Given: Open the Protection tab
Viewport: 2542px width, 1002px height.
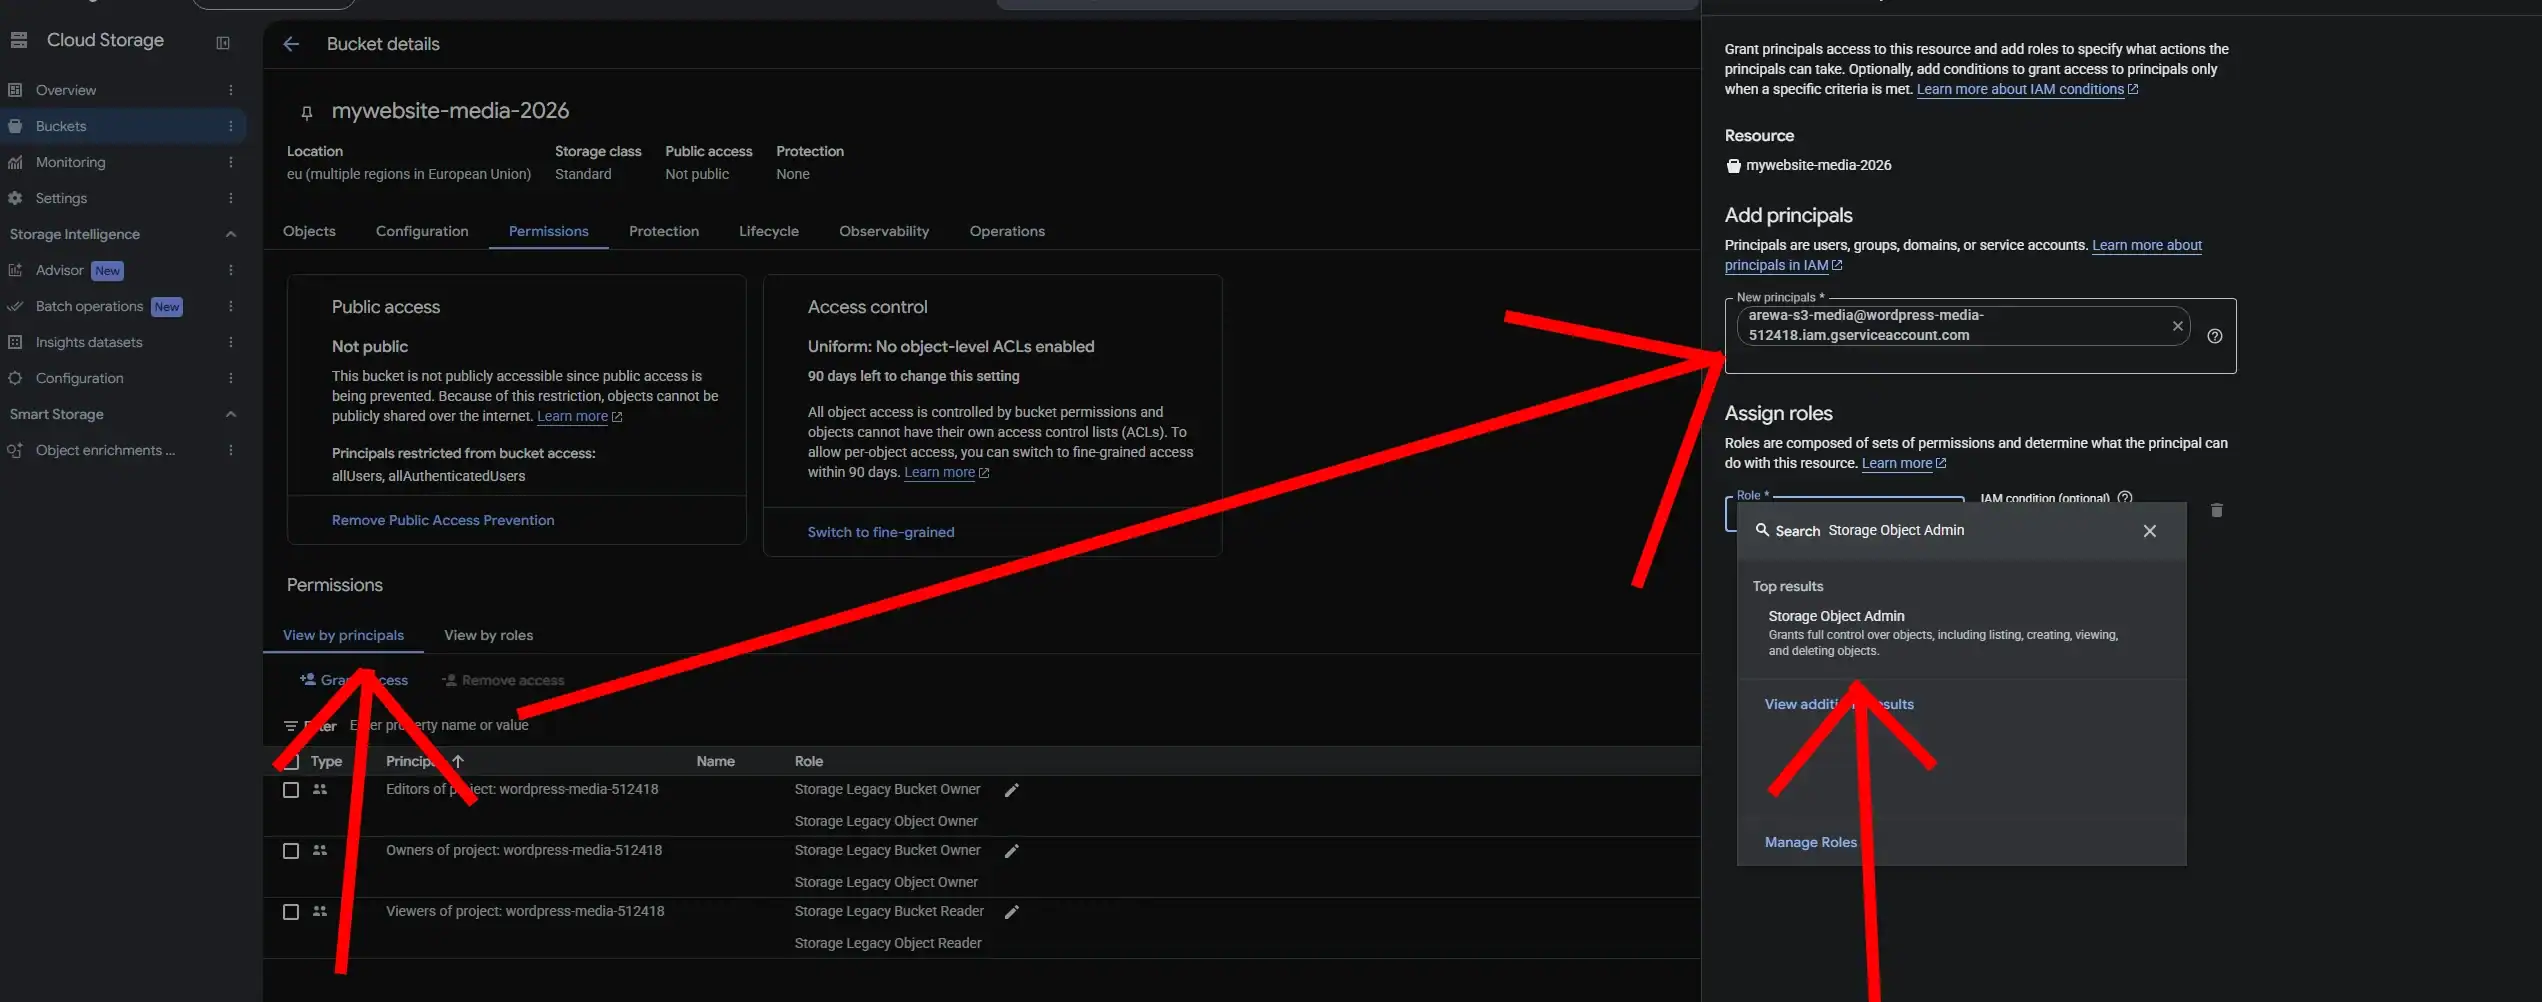Looking at the screenshot, I should tap(664, 231).
